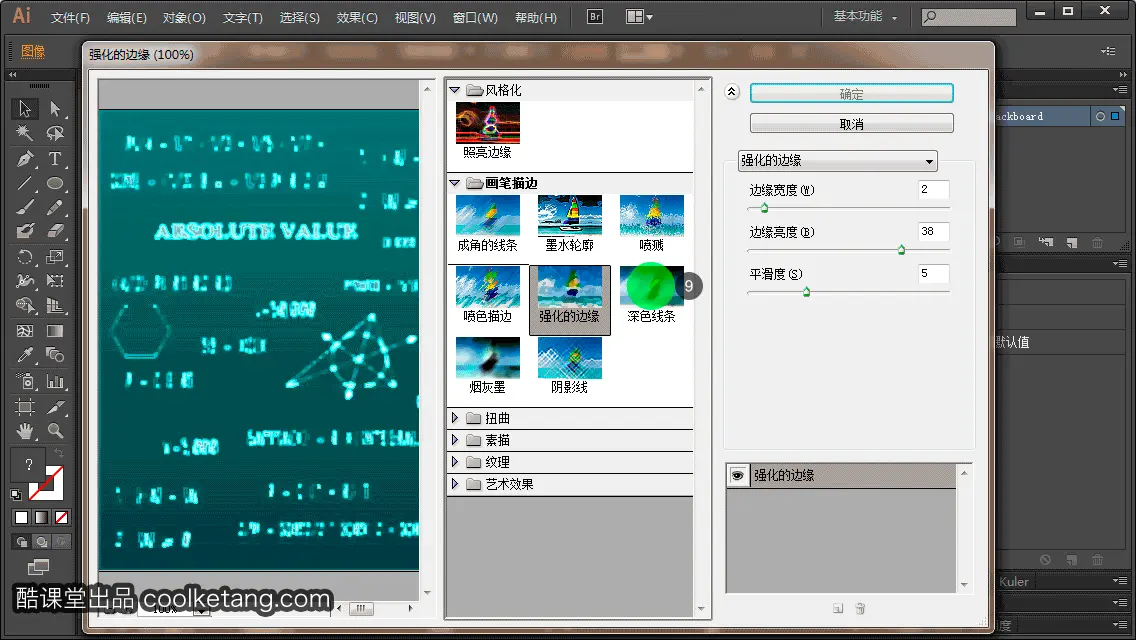The image size is (1136, 640).
Task: Collapse the 风格化 filter folder
Action: 455,90
